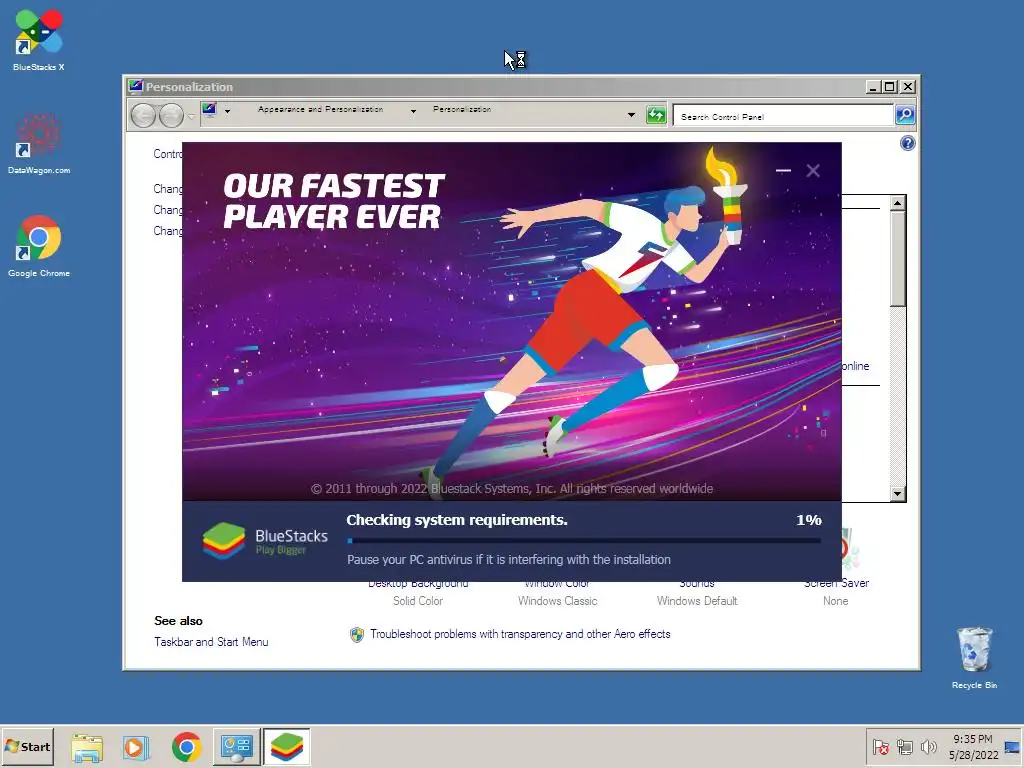Switch to Control Panel taskbar button
Image resolution: width=1024 pixels, height=768 pixels.
pyautogui.click(x=236, y=747)
